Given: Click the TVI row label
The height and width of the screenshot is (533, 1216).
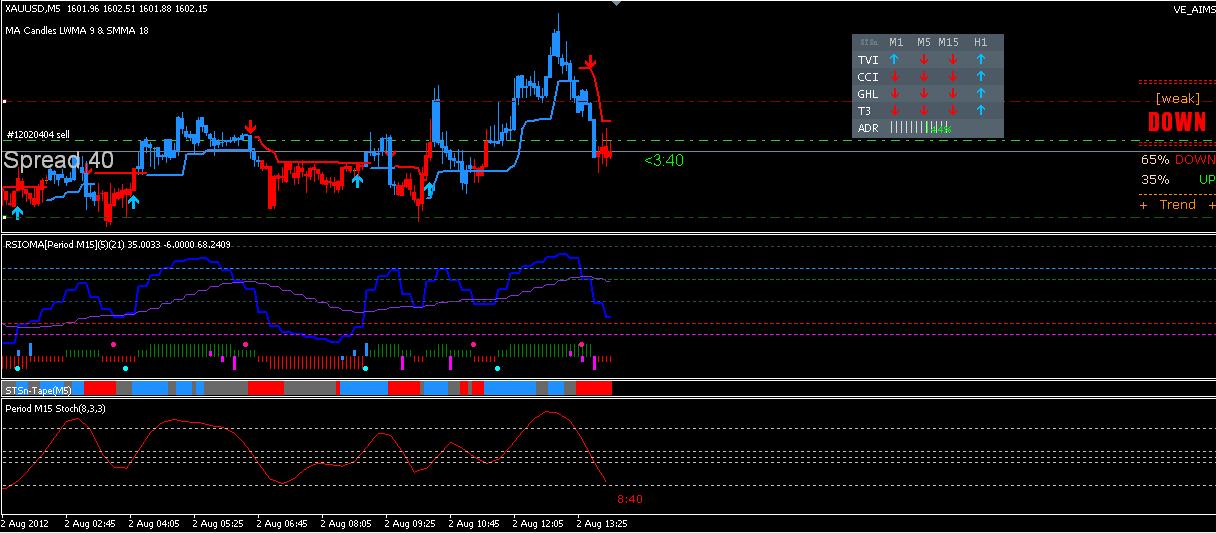Looking at the screenshot, I should pyautogui.click(x=867, y=60).
